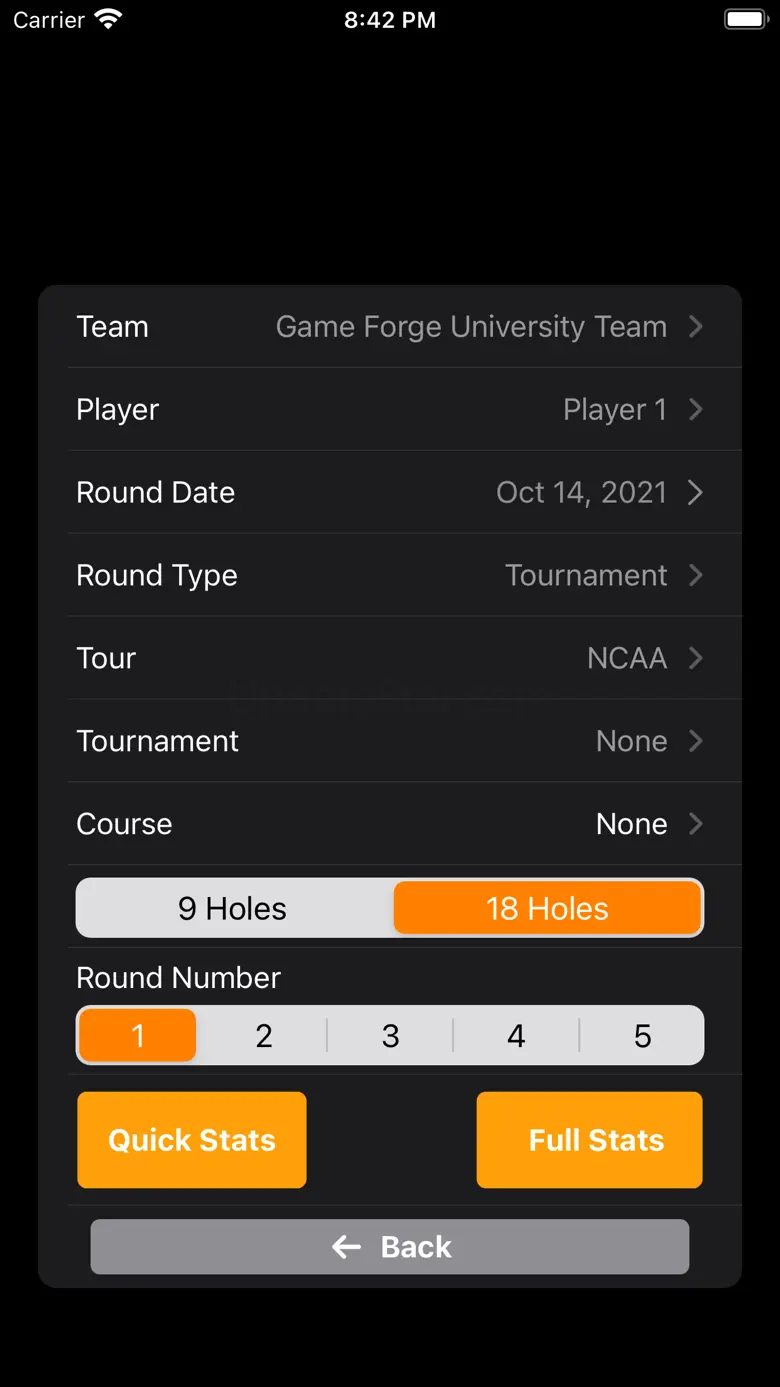The height and width of the screenshot is (1387, 780).
Task: Select the 18 Holes option
Action: point(547,908)
